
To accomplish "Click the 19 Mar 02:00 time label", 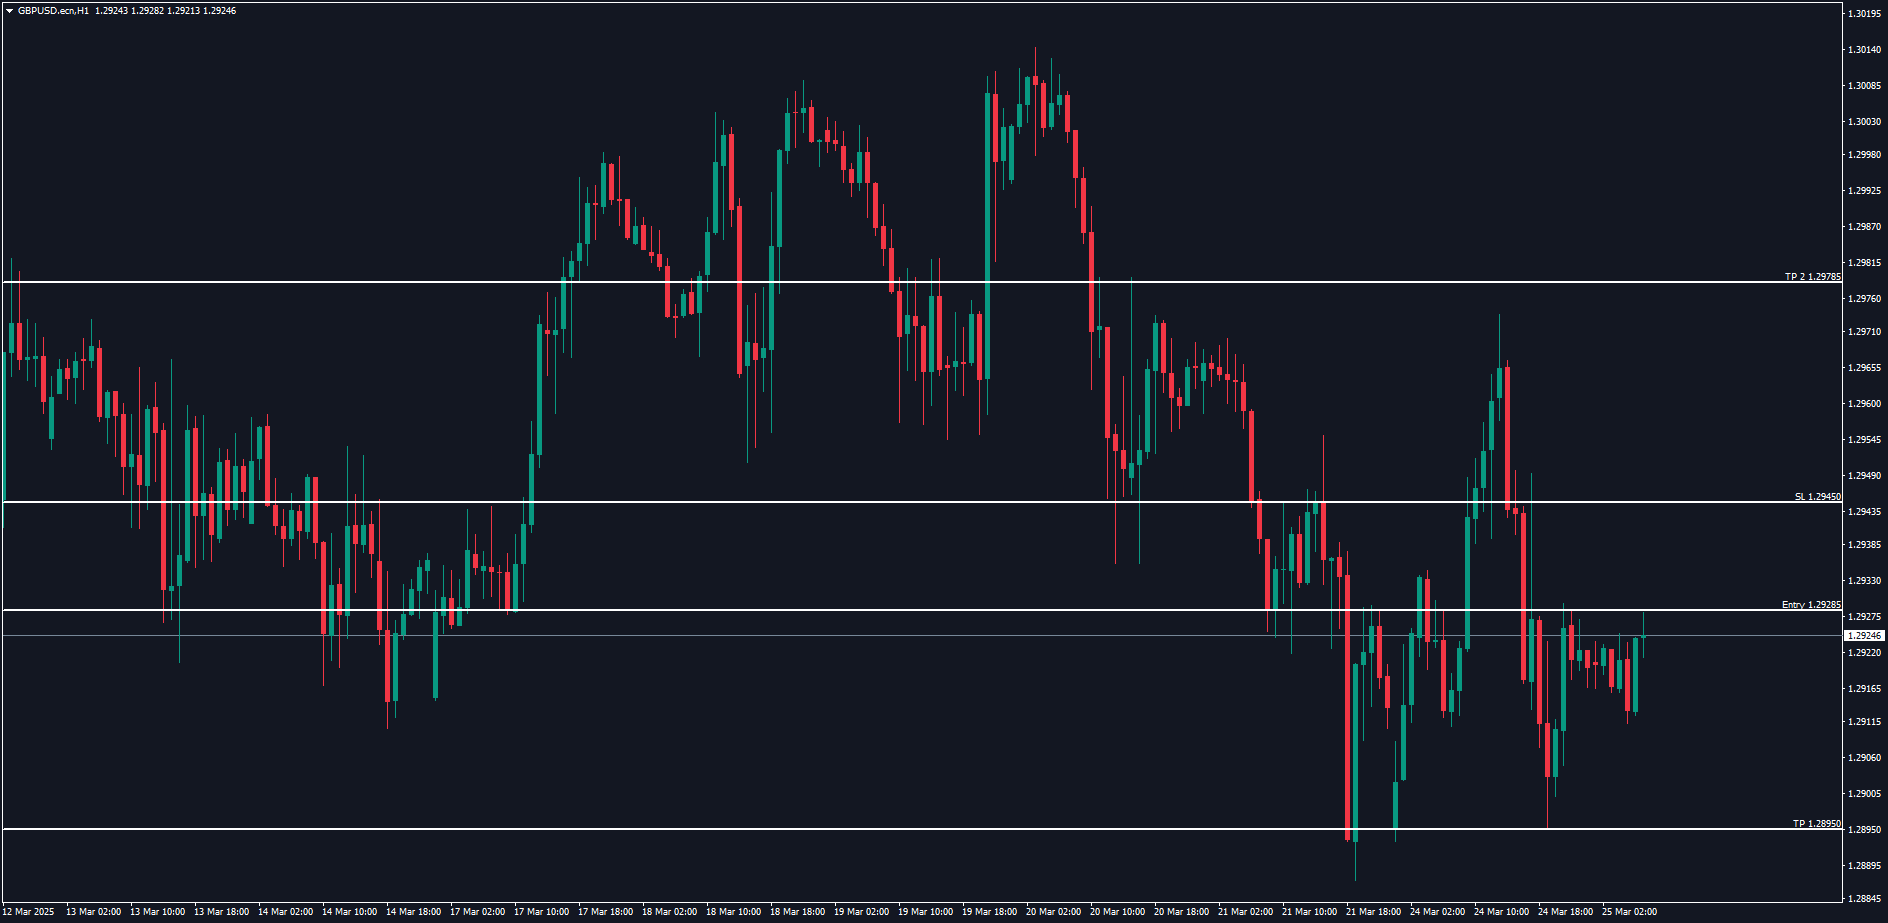I will click(861, 912).
